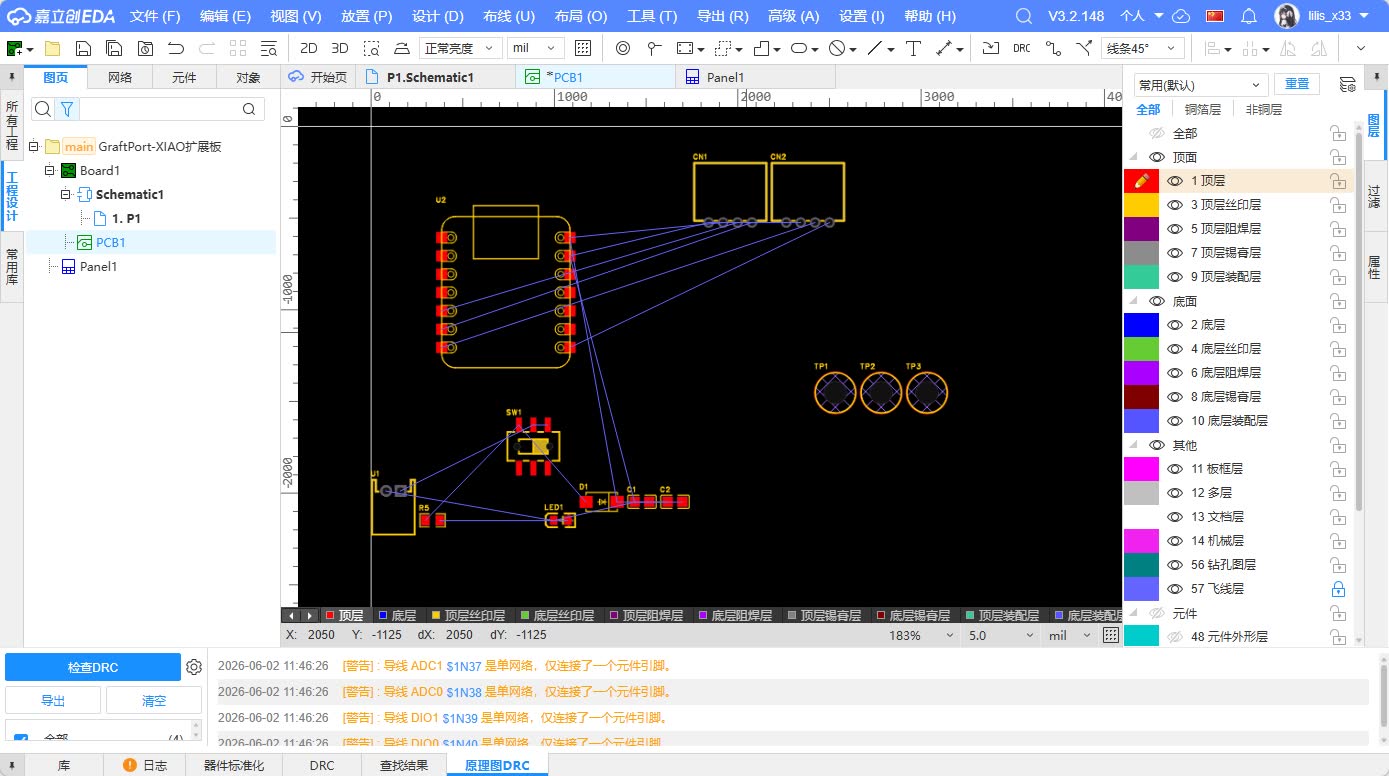This screenshot has width=1389, height=776.
Task: Open layer preset dropdown 常用(默认)
Action: [1201, 85]
